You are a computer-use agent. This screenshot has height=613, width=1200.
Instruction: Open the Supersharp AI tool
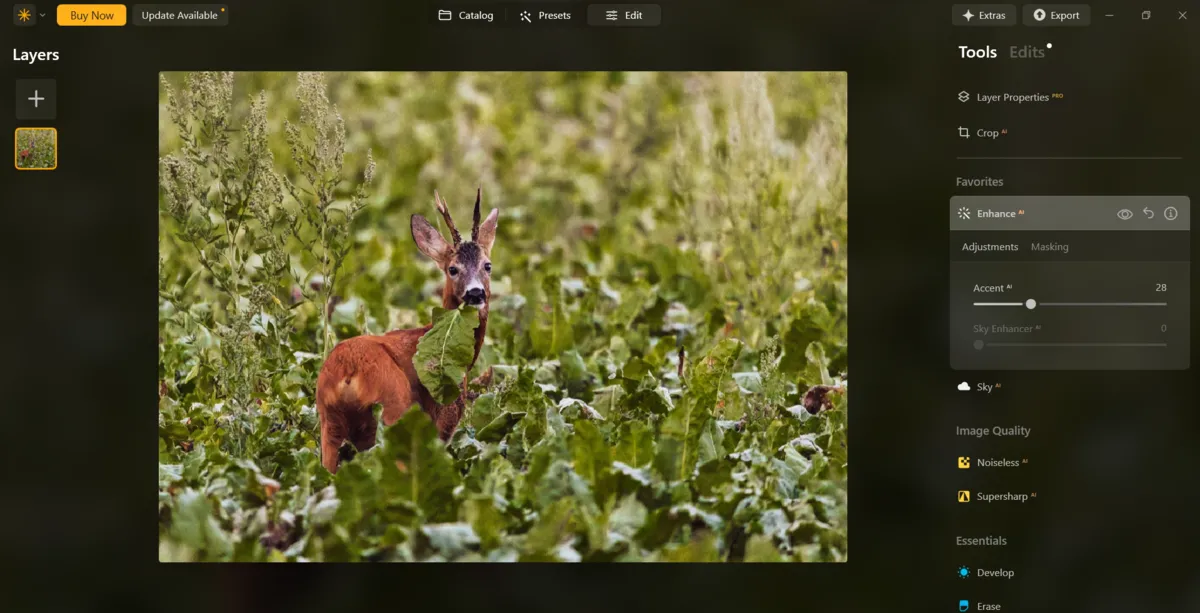click(1001, 495)
